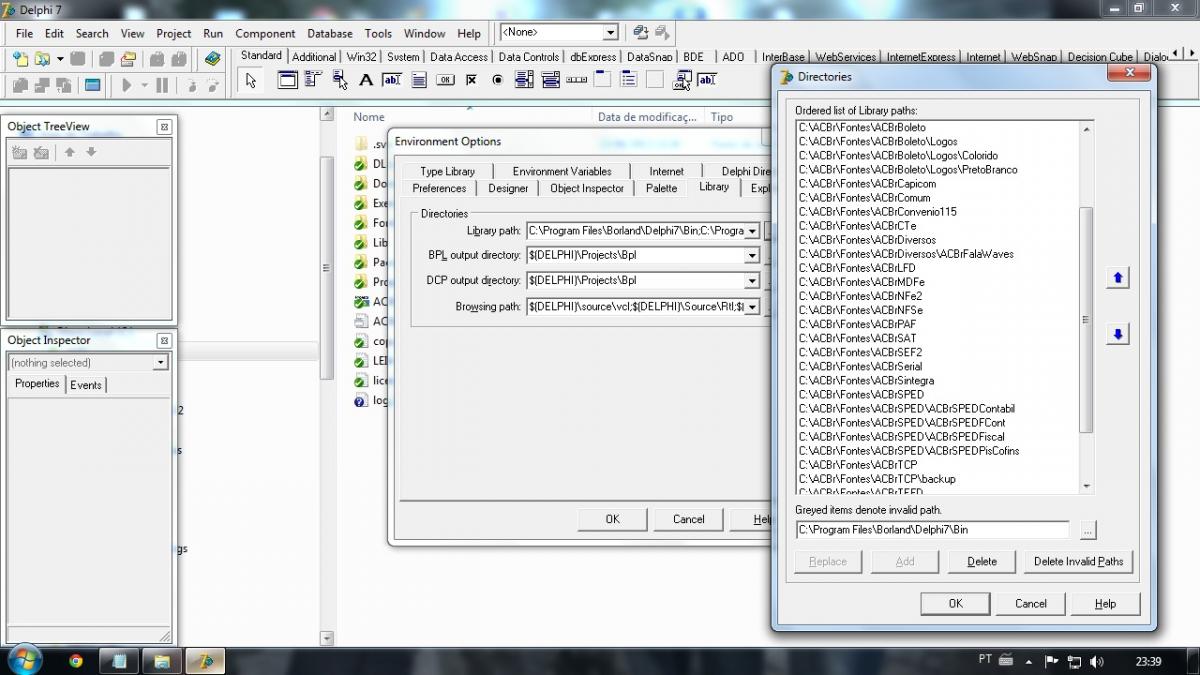Viewport: 1200px width, 675px height.
Task: Click the Run (play) toolbar icon
Action: point(127,85)
